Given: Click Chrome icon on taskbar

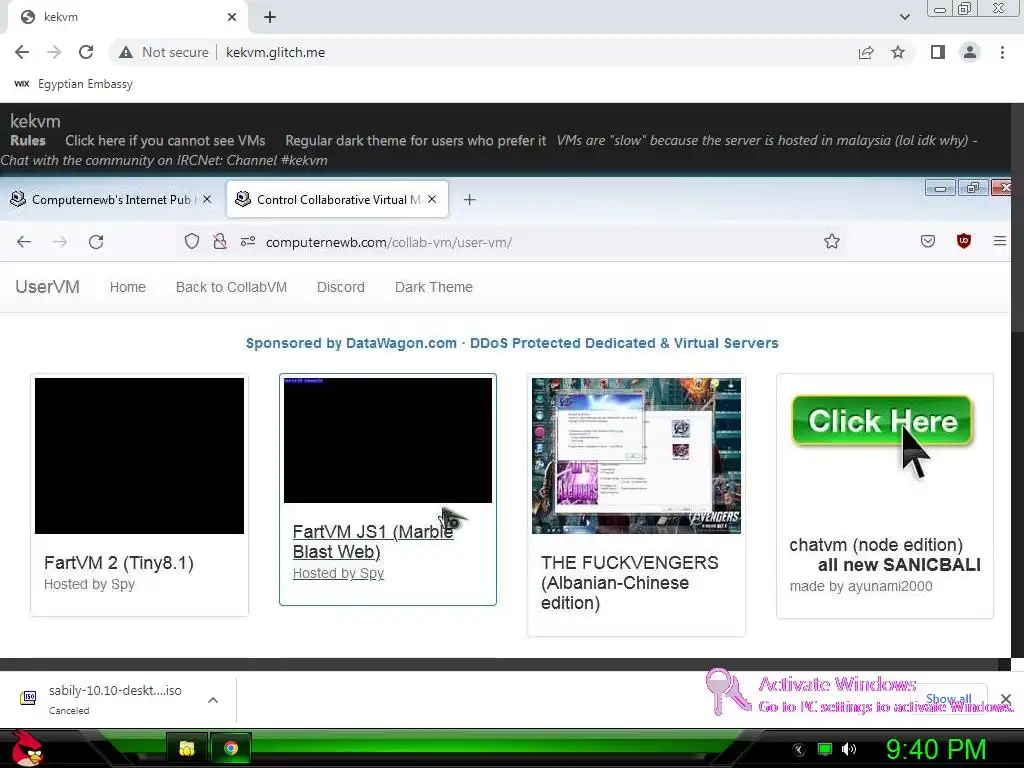Looking at the screenshot, I should click(x=231, y=748).
